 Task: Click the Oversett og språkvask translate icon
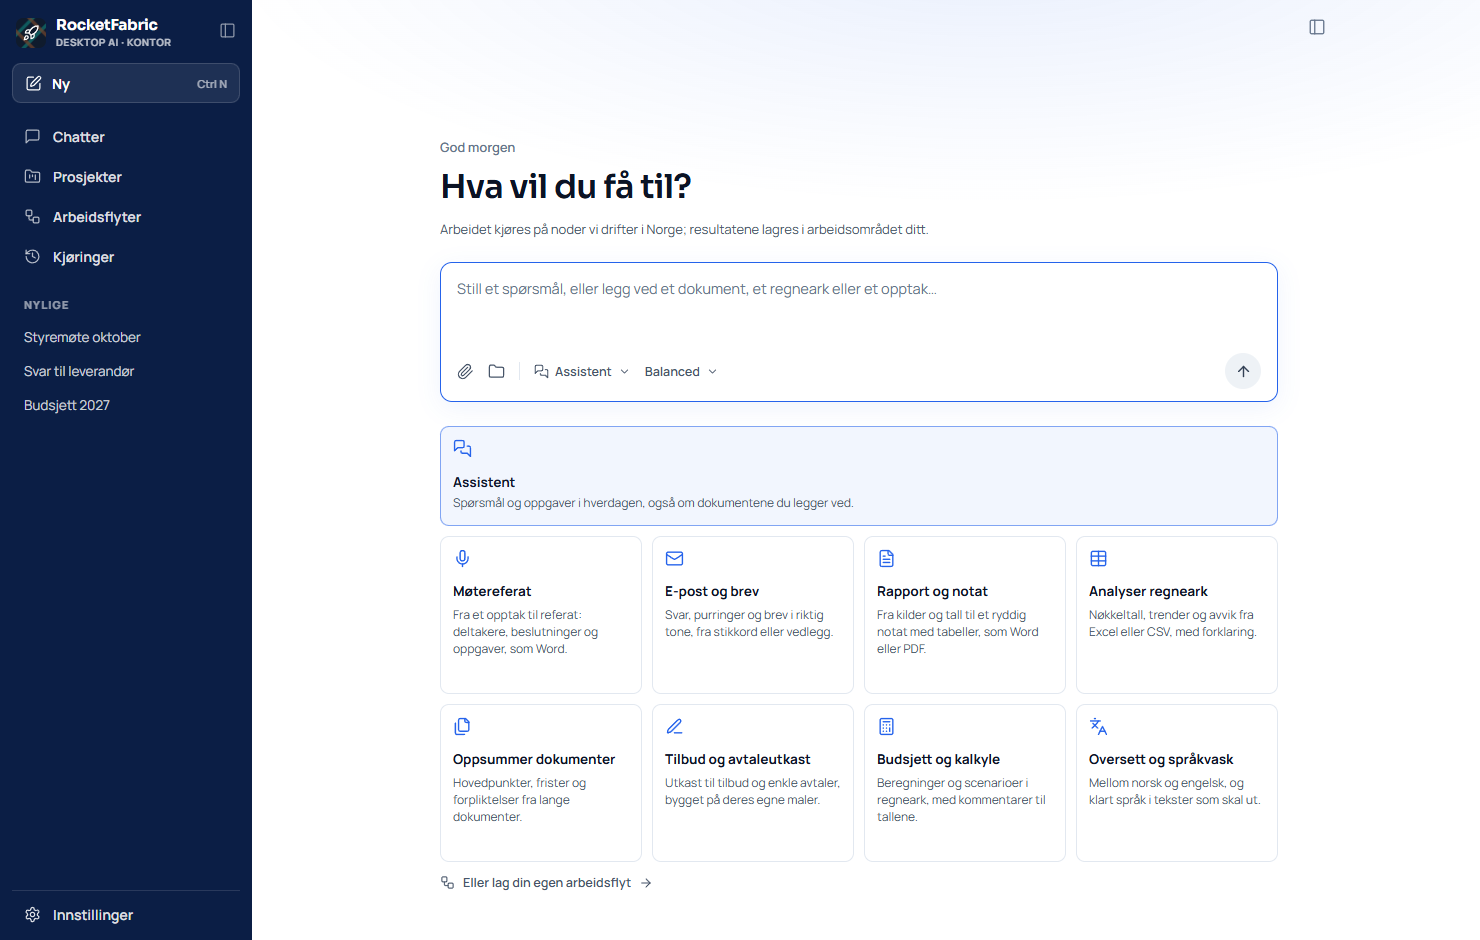point(1098,726)
